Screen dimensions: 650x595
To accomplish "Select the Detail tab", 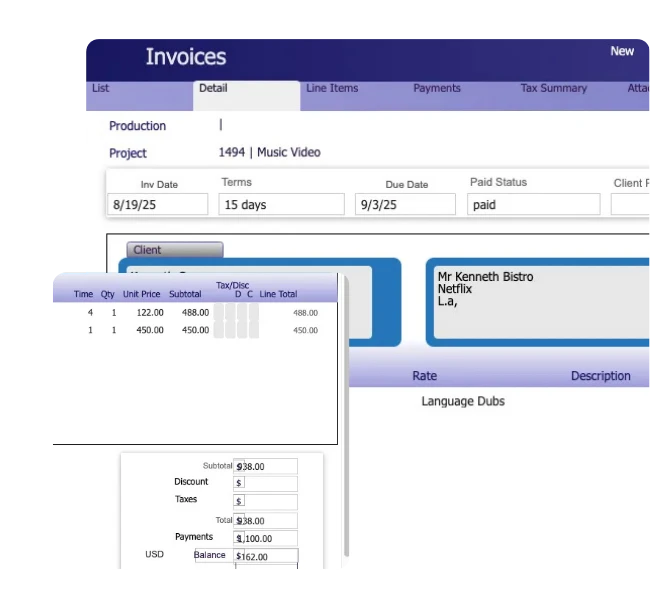I will [246, 95].
